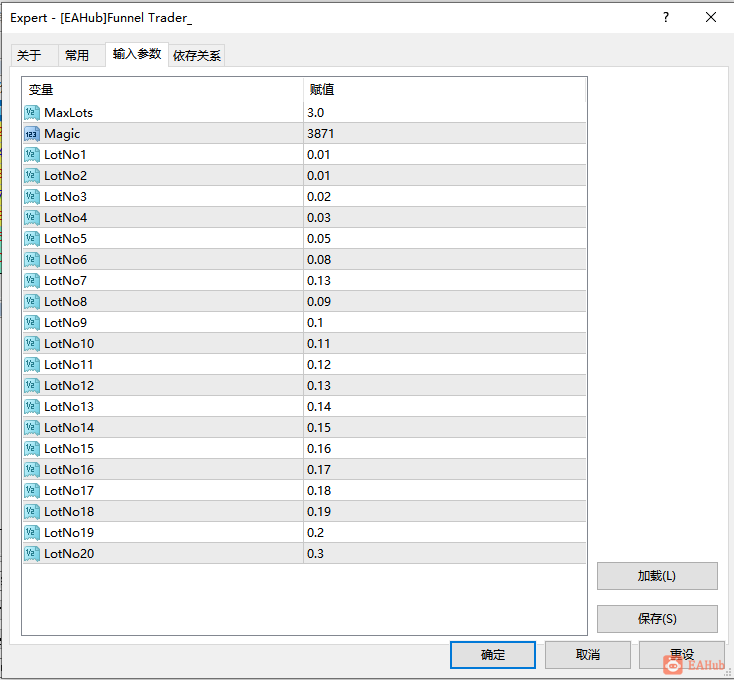The height and width of the screenshot is (680, 734).
Task: Select the 输入参数 tab
Action: 137,54
